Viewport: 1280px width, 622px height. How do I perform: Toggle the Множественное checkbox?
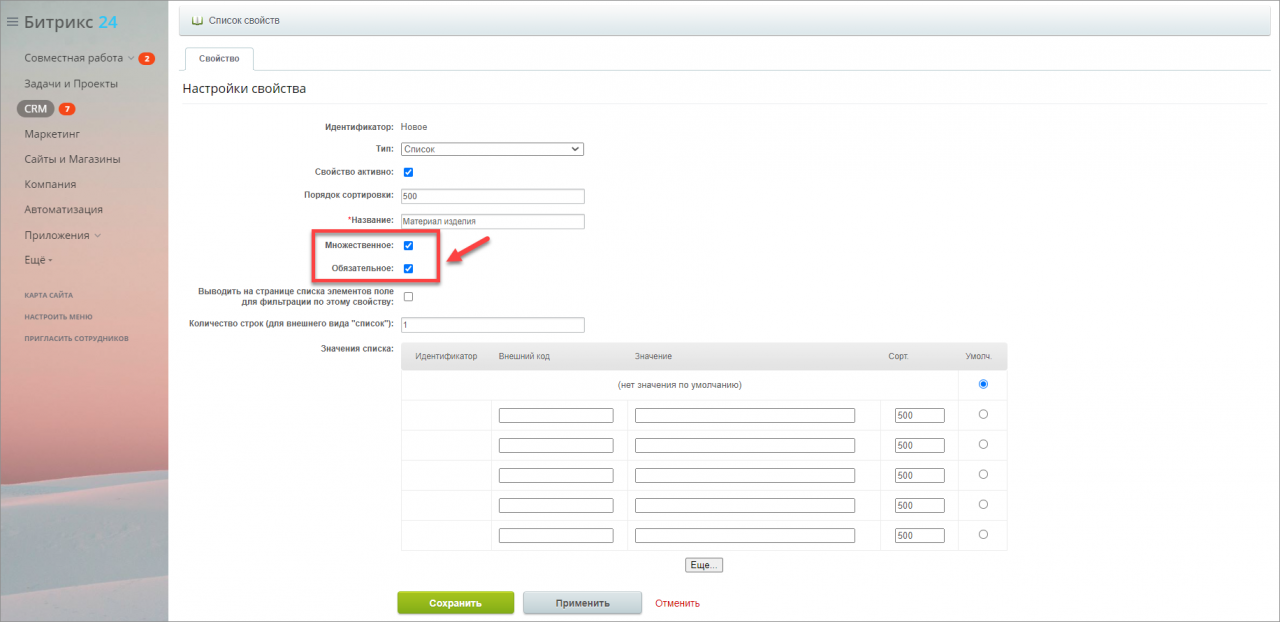pyautogui.click(x=408, y=245)
